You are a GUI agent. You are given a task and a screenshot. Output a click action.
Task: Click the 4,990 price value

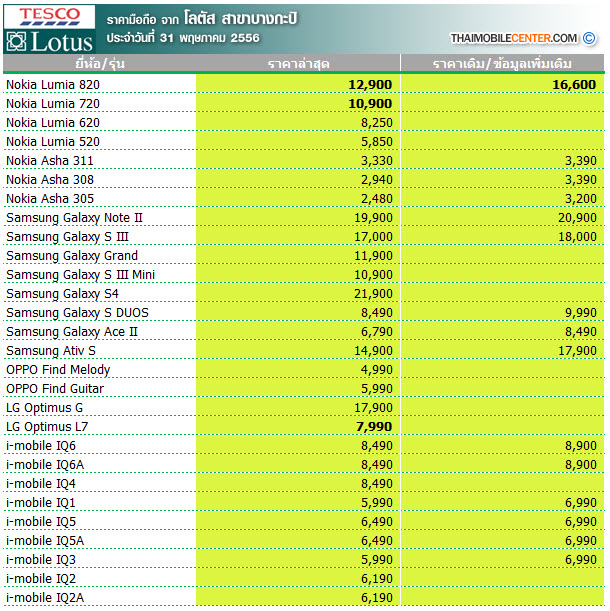point(377,370)
